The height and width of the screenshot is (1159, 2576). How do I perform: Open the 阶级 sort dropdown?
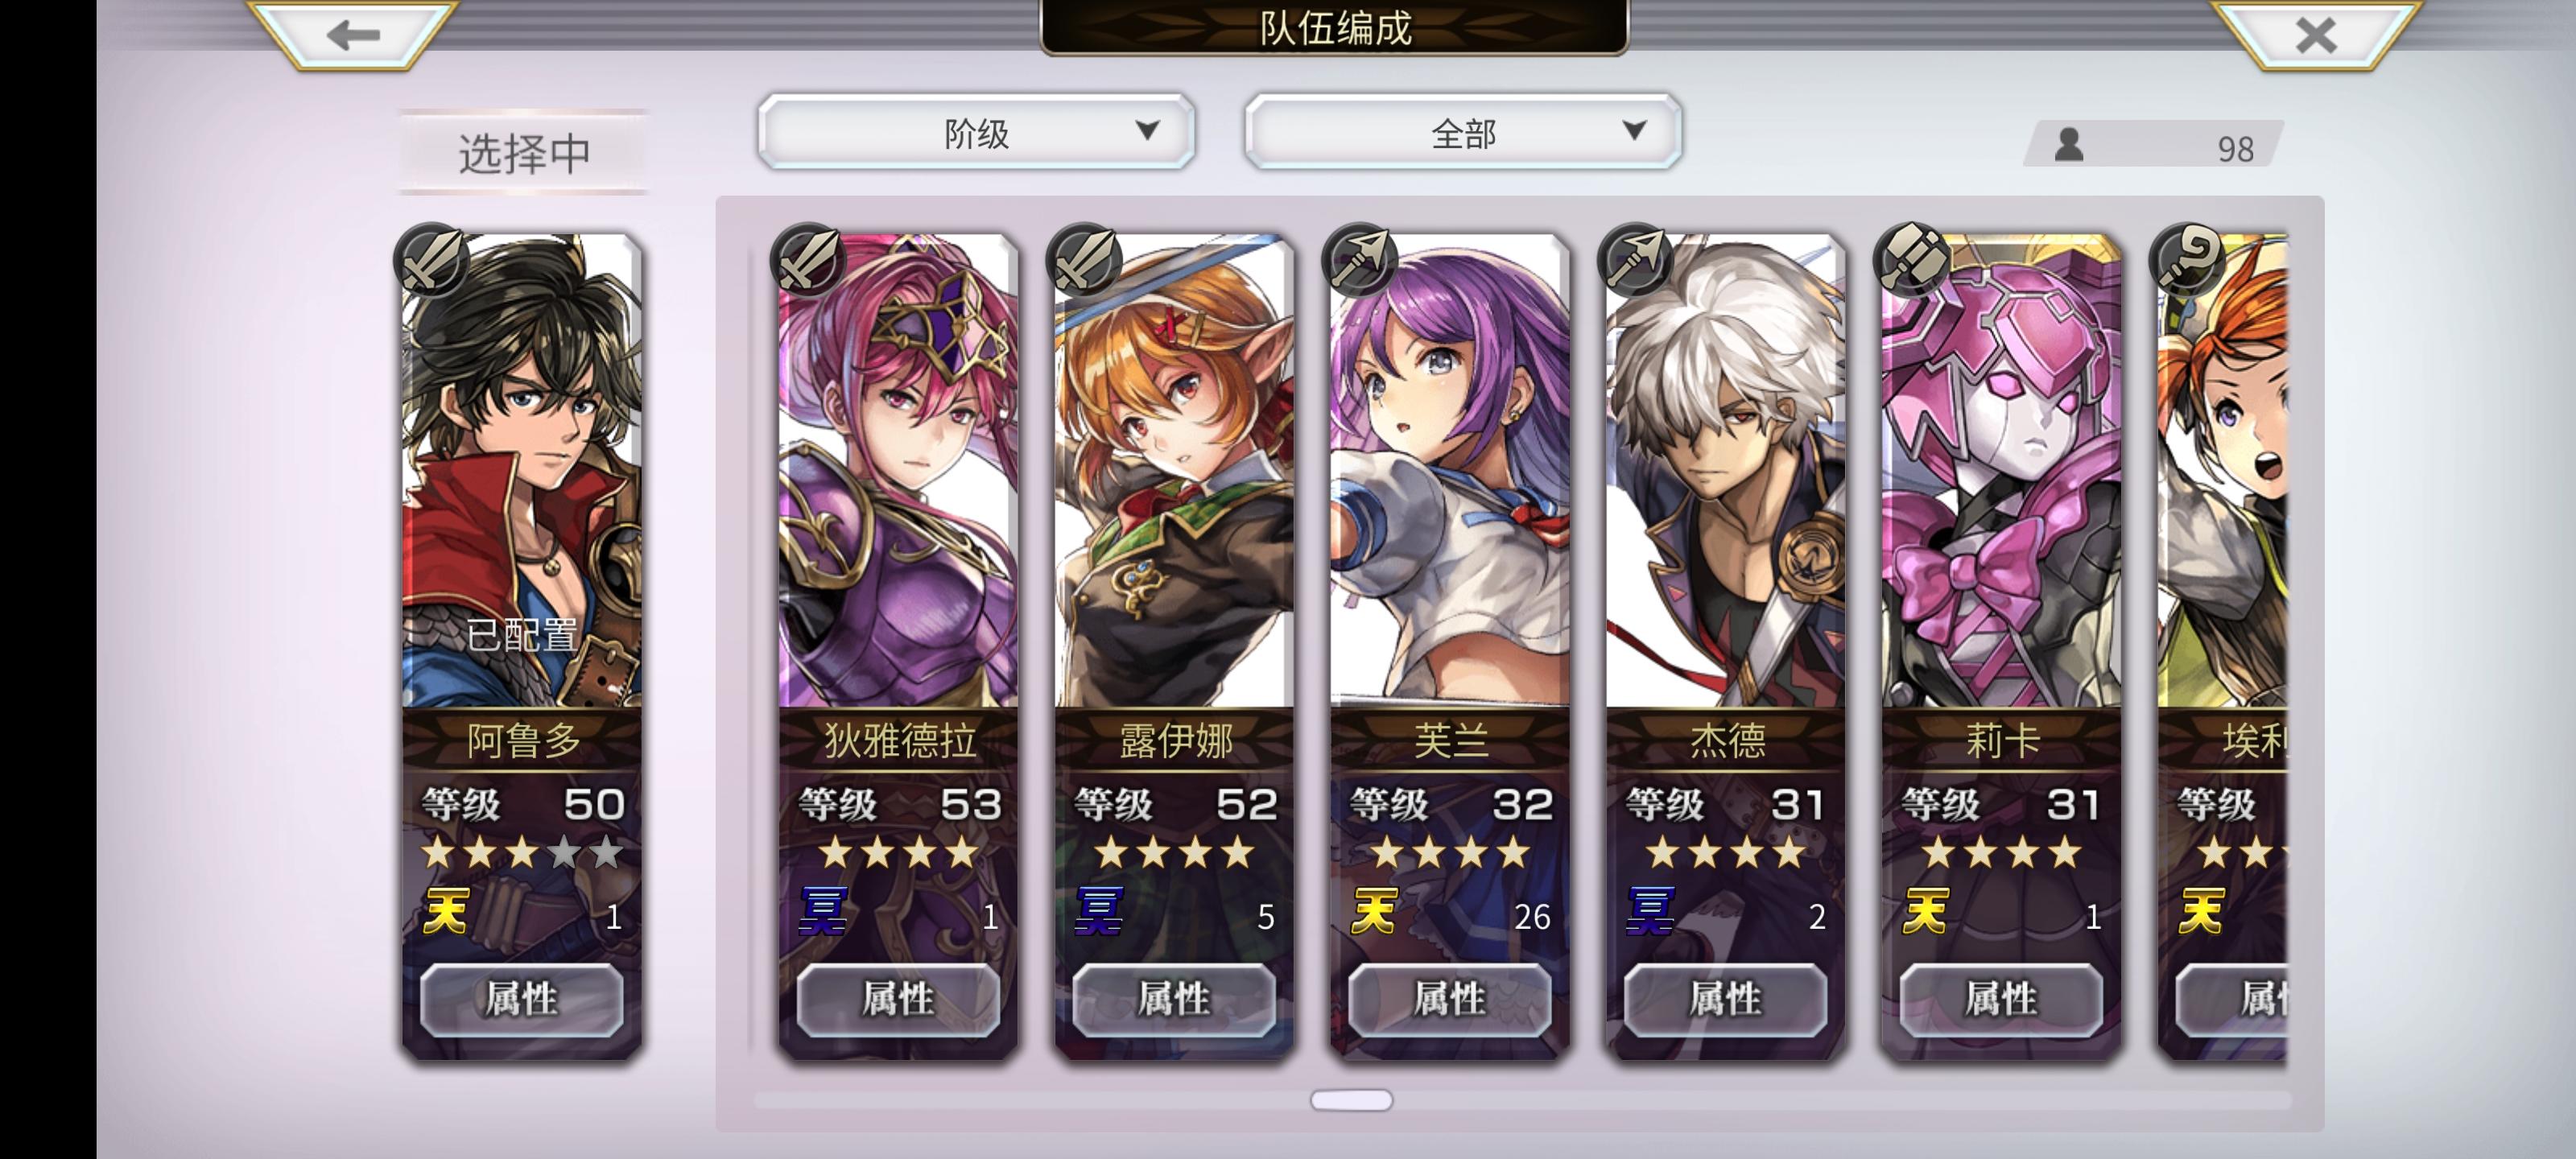pos(976,132)
